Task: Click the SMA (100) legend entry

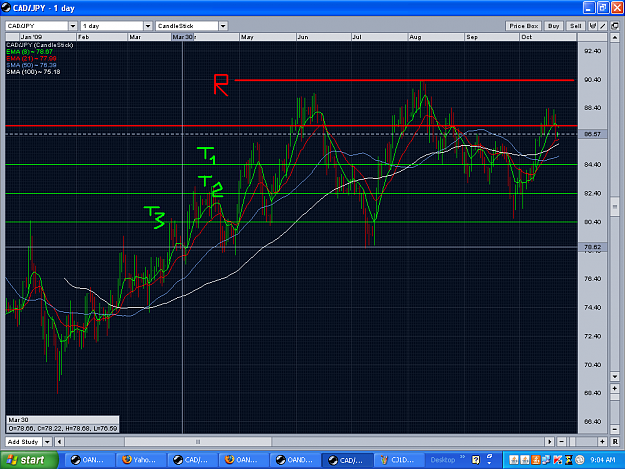Action: coord(33,72)
